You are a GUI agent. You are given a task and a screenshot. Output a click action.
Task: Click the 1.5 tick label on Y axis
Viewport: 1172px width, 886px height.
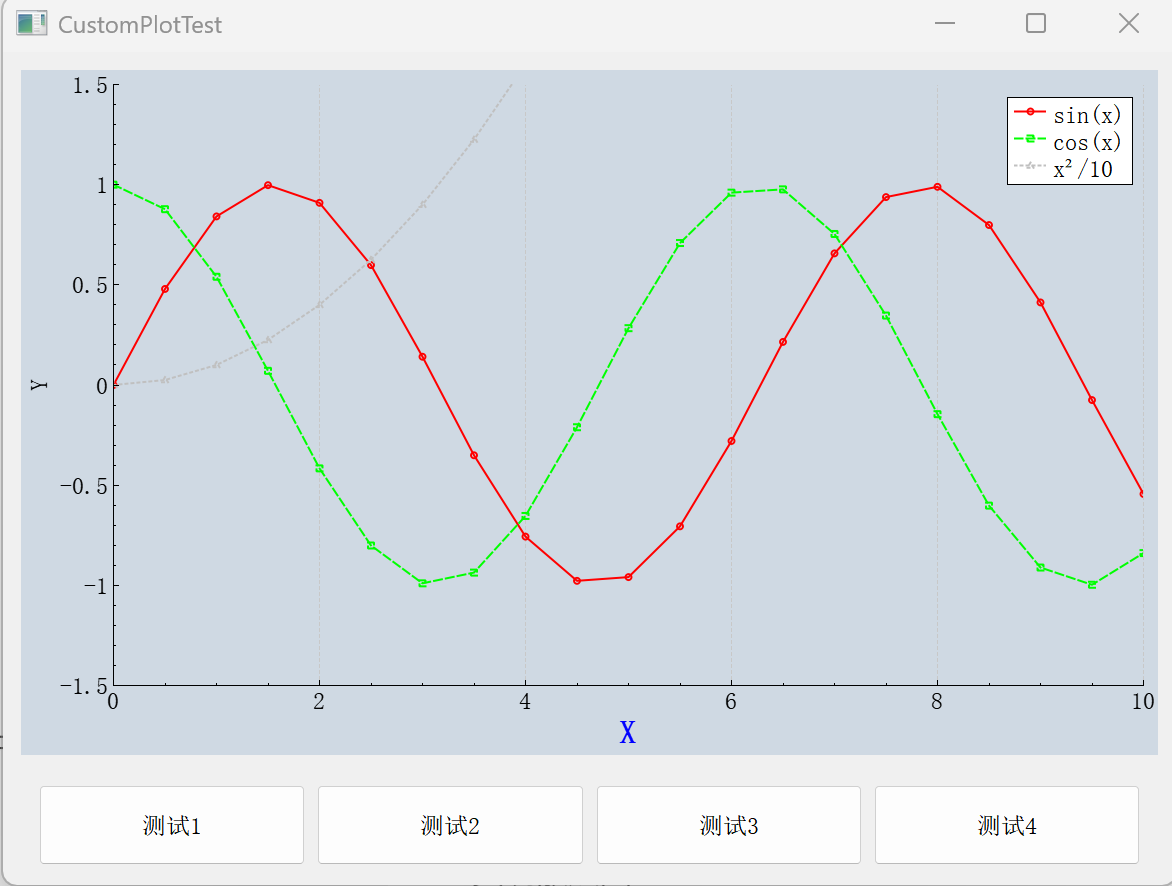[90, 86]
